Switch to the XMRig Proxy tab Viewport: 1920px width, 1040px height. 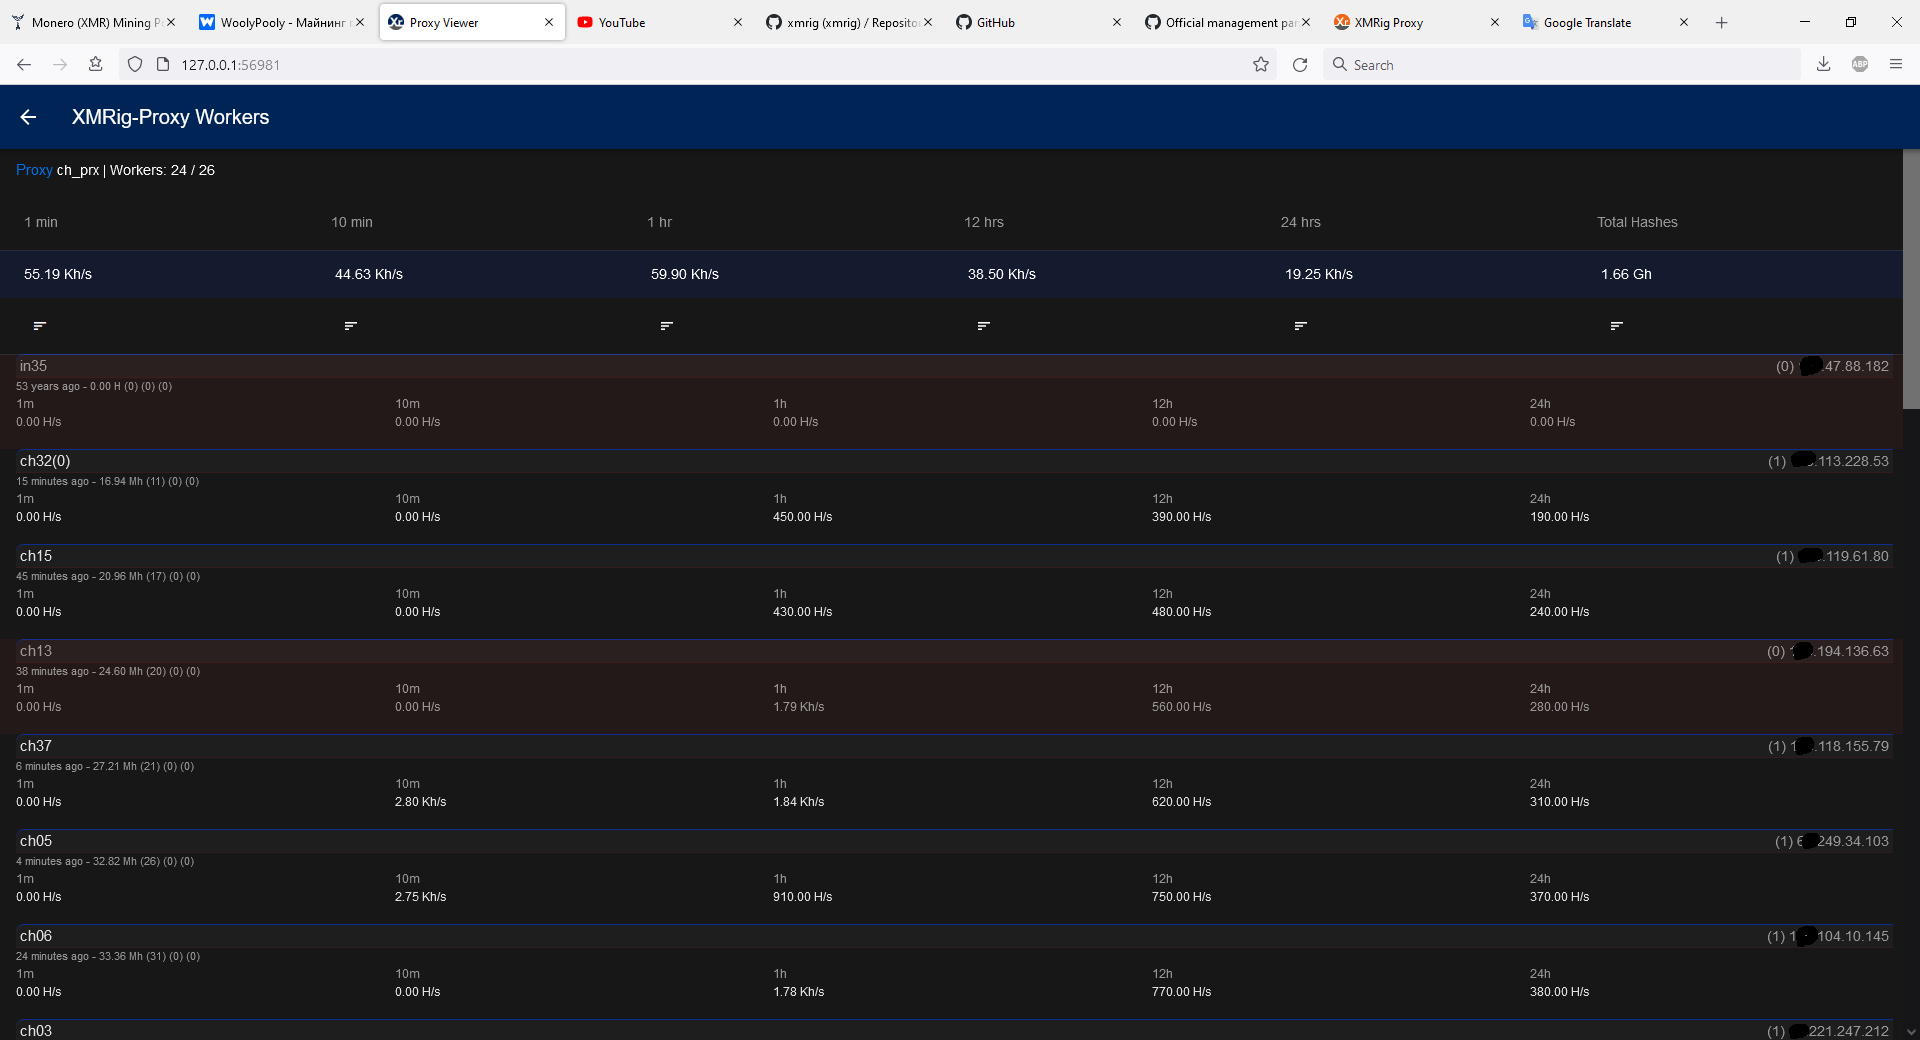(x=1390, y=22)
